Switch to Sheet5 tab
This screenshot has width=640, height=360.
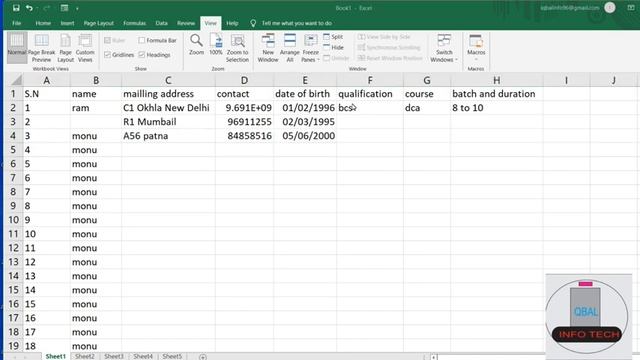[172, 356]
